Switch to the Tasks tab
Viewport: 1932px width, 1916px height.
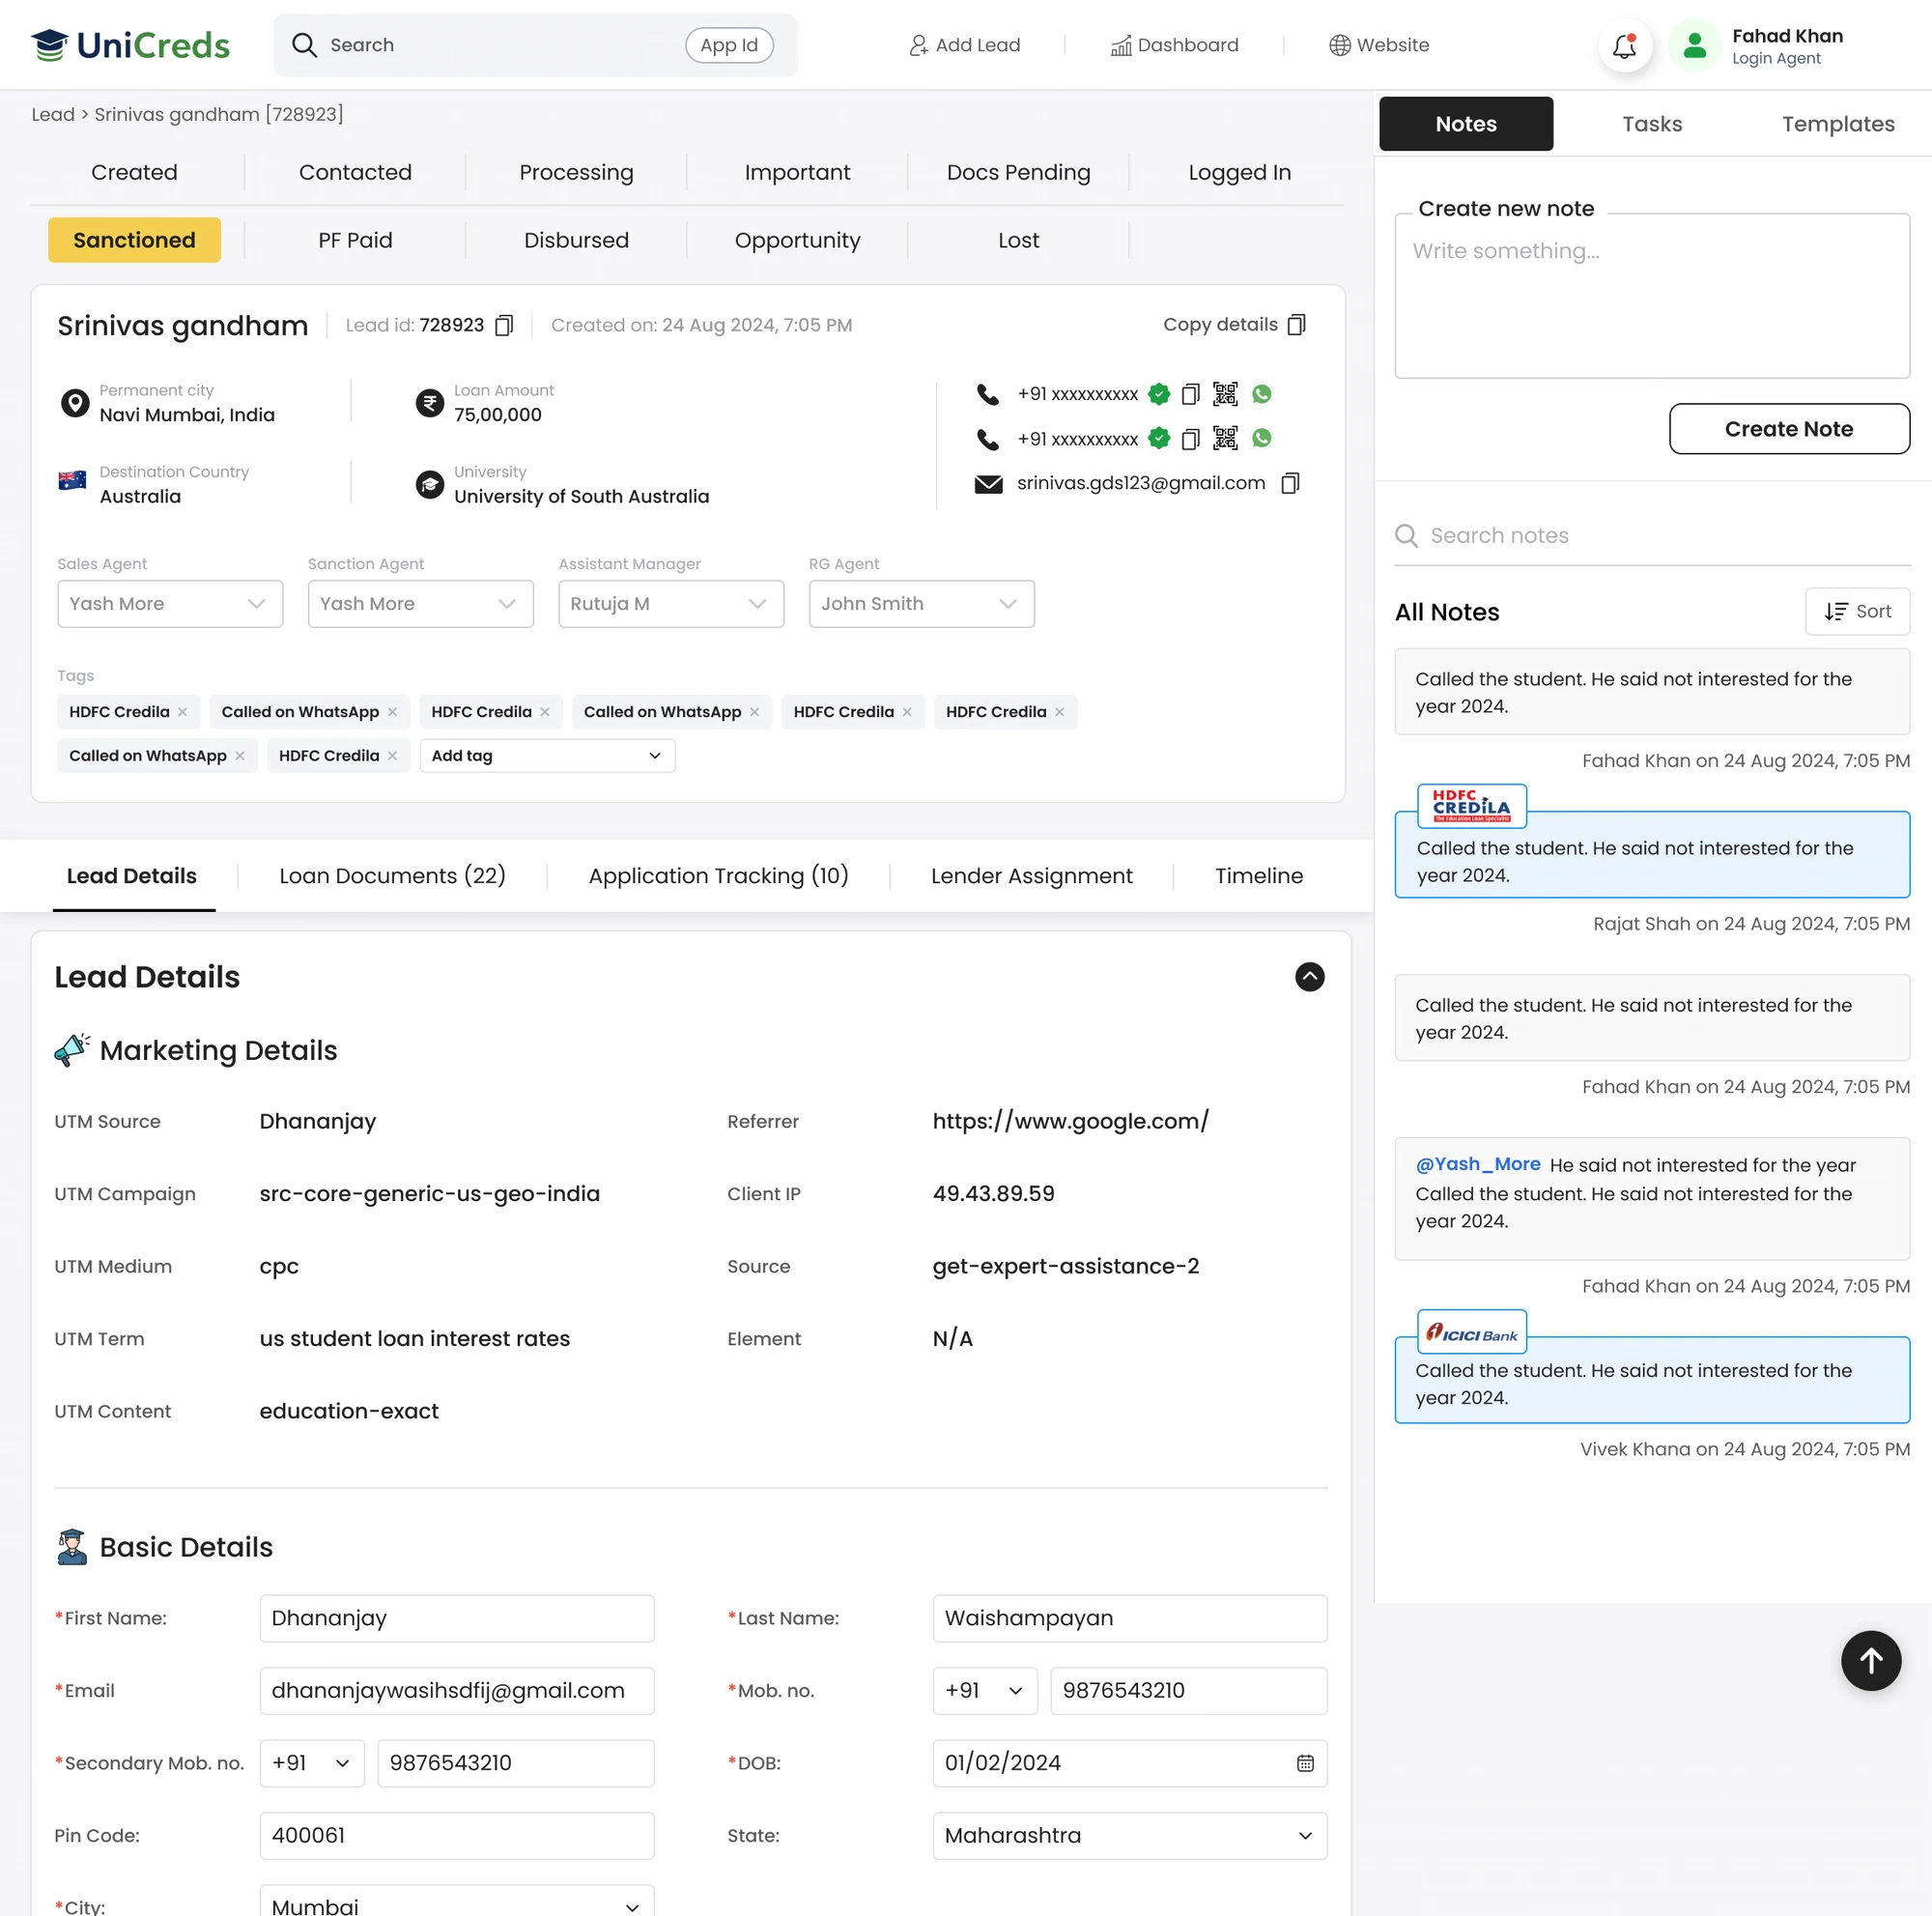pos(1652,124)
